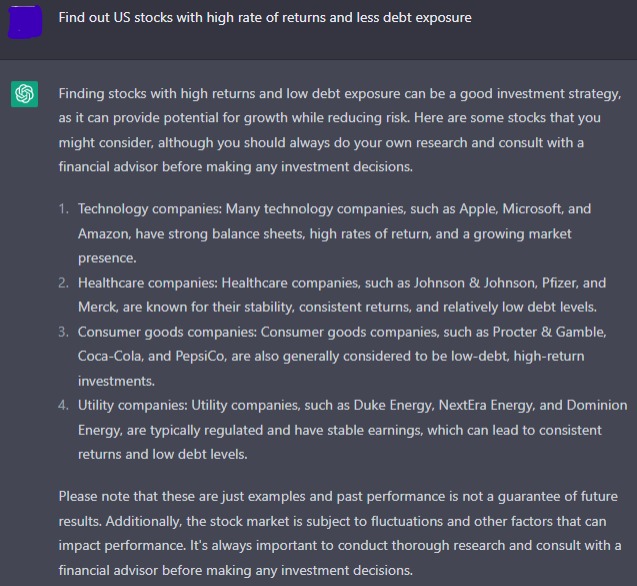Screen dimensions: 637x586
Task: Click the closing paragraph starting 'Please note'
Action: (340, 533)
